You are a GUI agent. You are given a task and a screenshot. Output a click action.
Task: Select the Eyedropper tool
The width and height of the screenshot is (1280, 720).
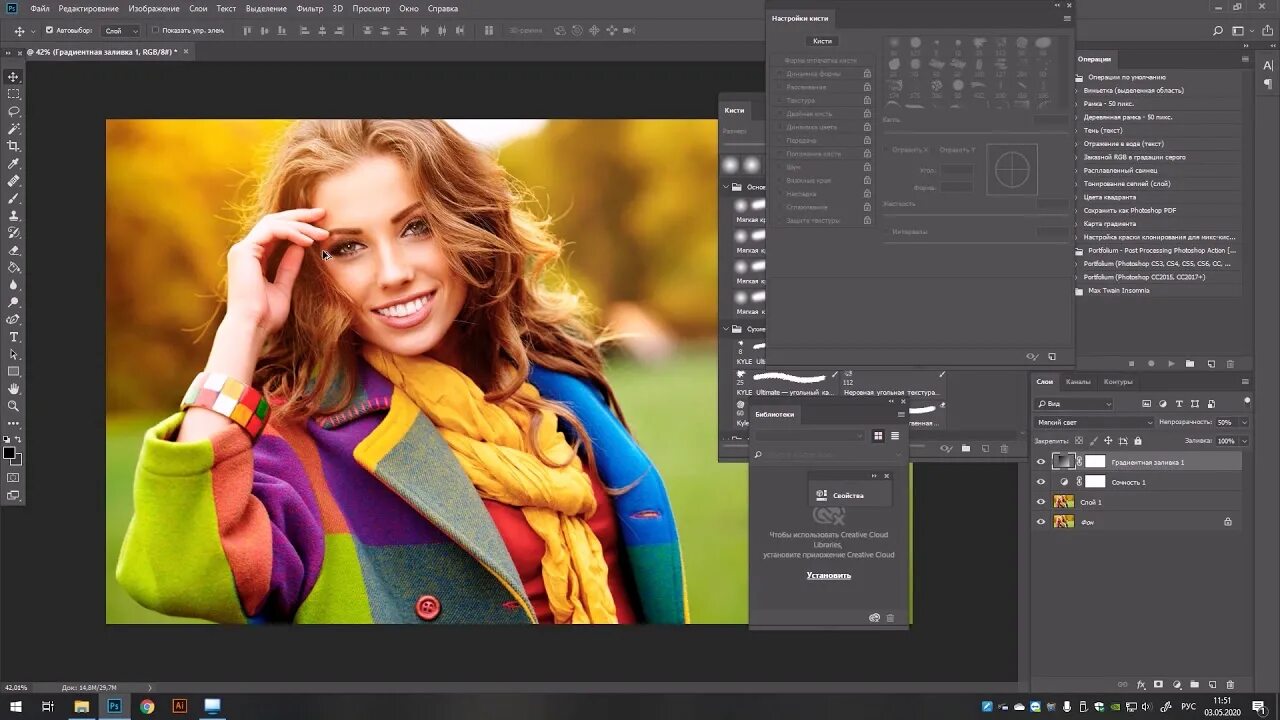click(x=14, y=163)
